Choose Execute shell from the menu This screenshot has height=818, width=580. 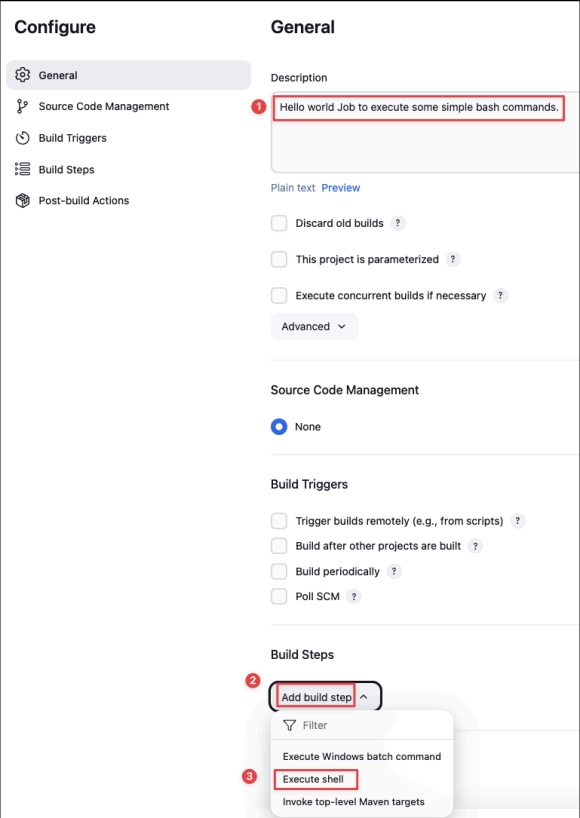(x=313, y=779)
